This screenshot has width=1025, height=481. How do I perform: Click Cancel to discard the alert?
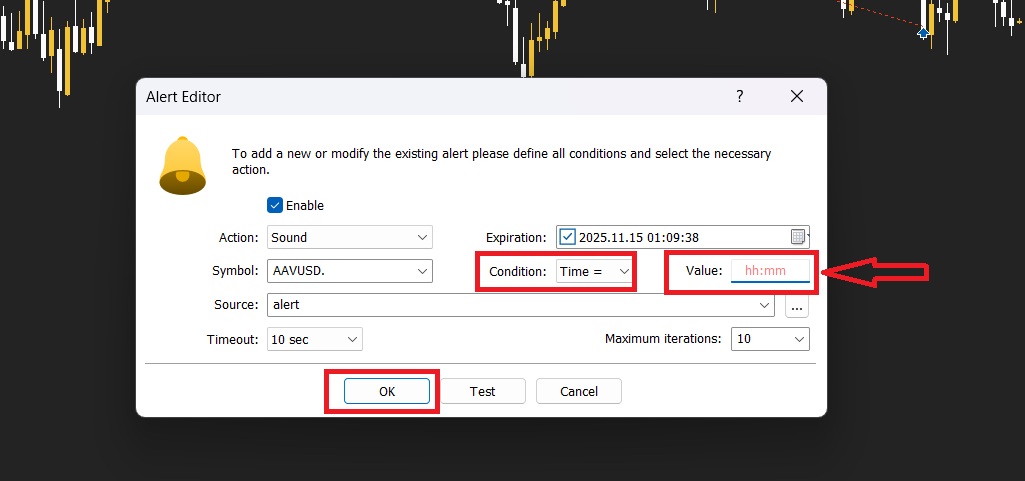click(x=579, y=391)
